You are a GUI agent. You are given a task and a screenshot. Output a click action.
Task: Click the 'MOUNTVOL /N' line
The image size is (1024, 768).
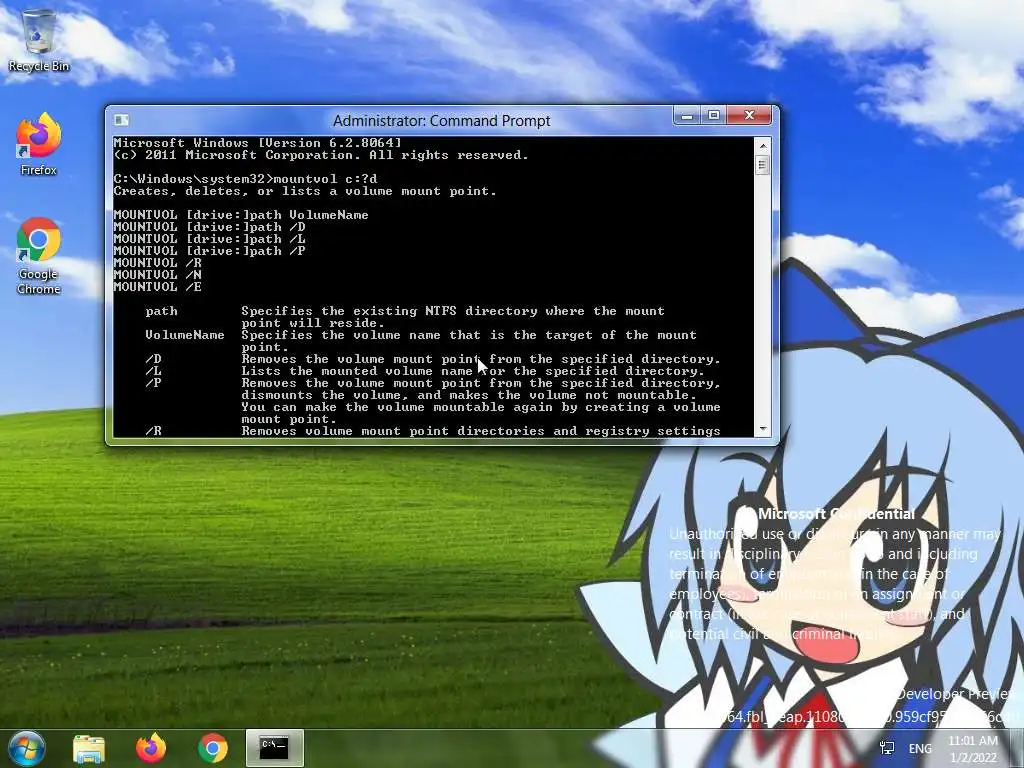point(157,275)
